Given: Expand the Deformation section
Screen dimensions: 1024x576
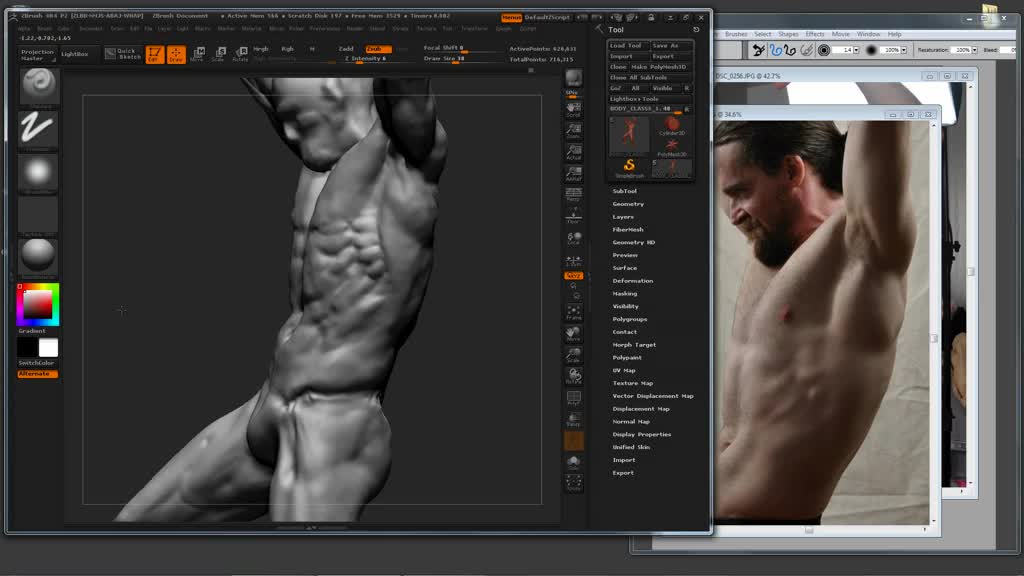Looking at the screenshot, I should tap(632, 281).
